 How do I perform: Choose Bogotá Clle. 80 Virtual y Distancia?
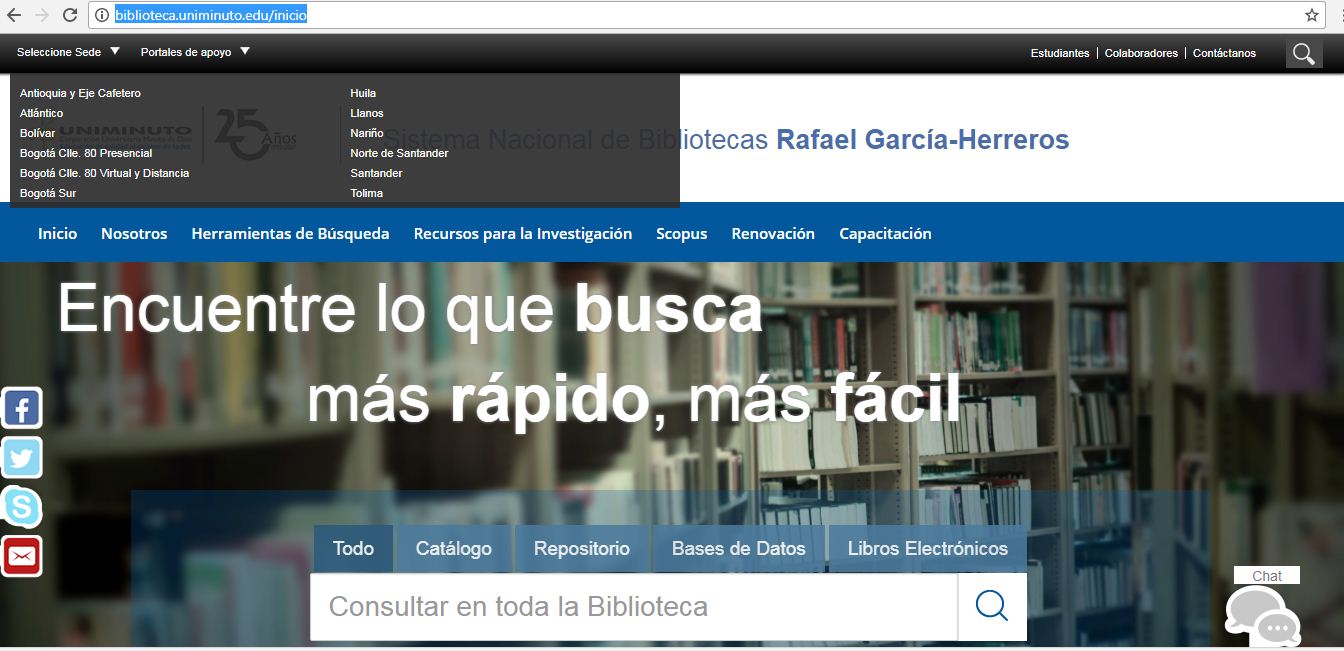coord(104,173)
